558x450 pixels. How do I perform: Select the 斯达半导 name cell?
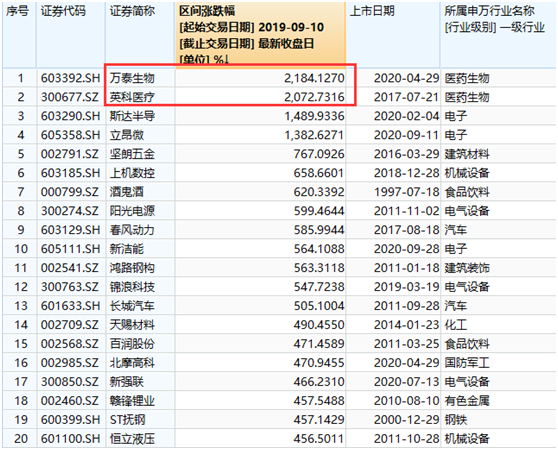click(132, 116)
